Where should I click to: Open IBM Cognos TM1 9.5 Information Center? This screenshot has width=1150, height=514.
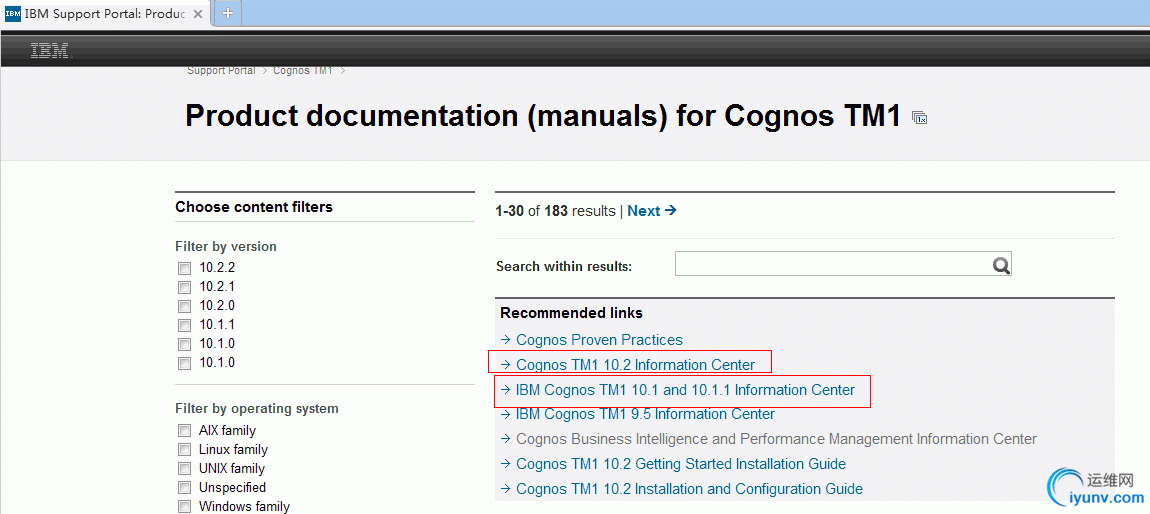pyautogui.click(x=645, y=414)
